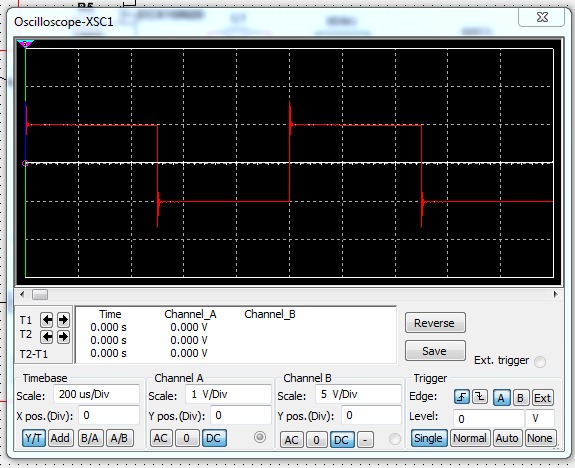Screen dimensions: 575x468
Task: Switch timebase to Y/T mode
Action: pyautogui.click(x=34, y=438)
